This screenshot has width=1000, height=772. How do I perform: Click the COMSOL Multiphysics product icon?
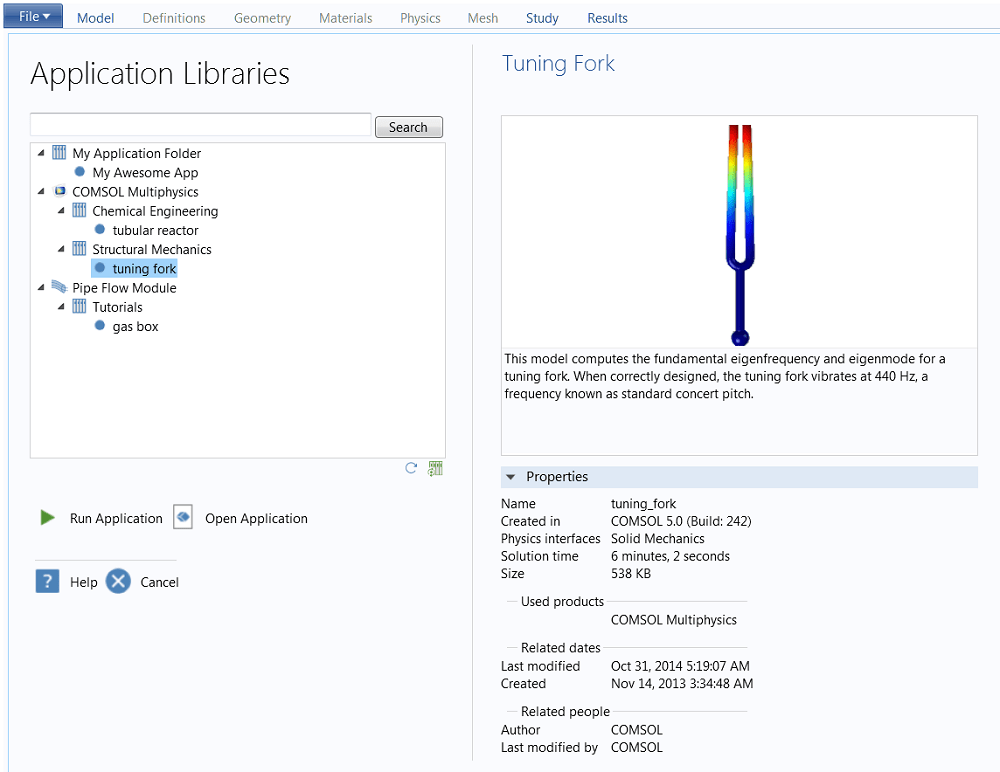[x=59, y=191]
